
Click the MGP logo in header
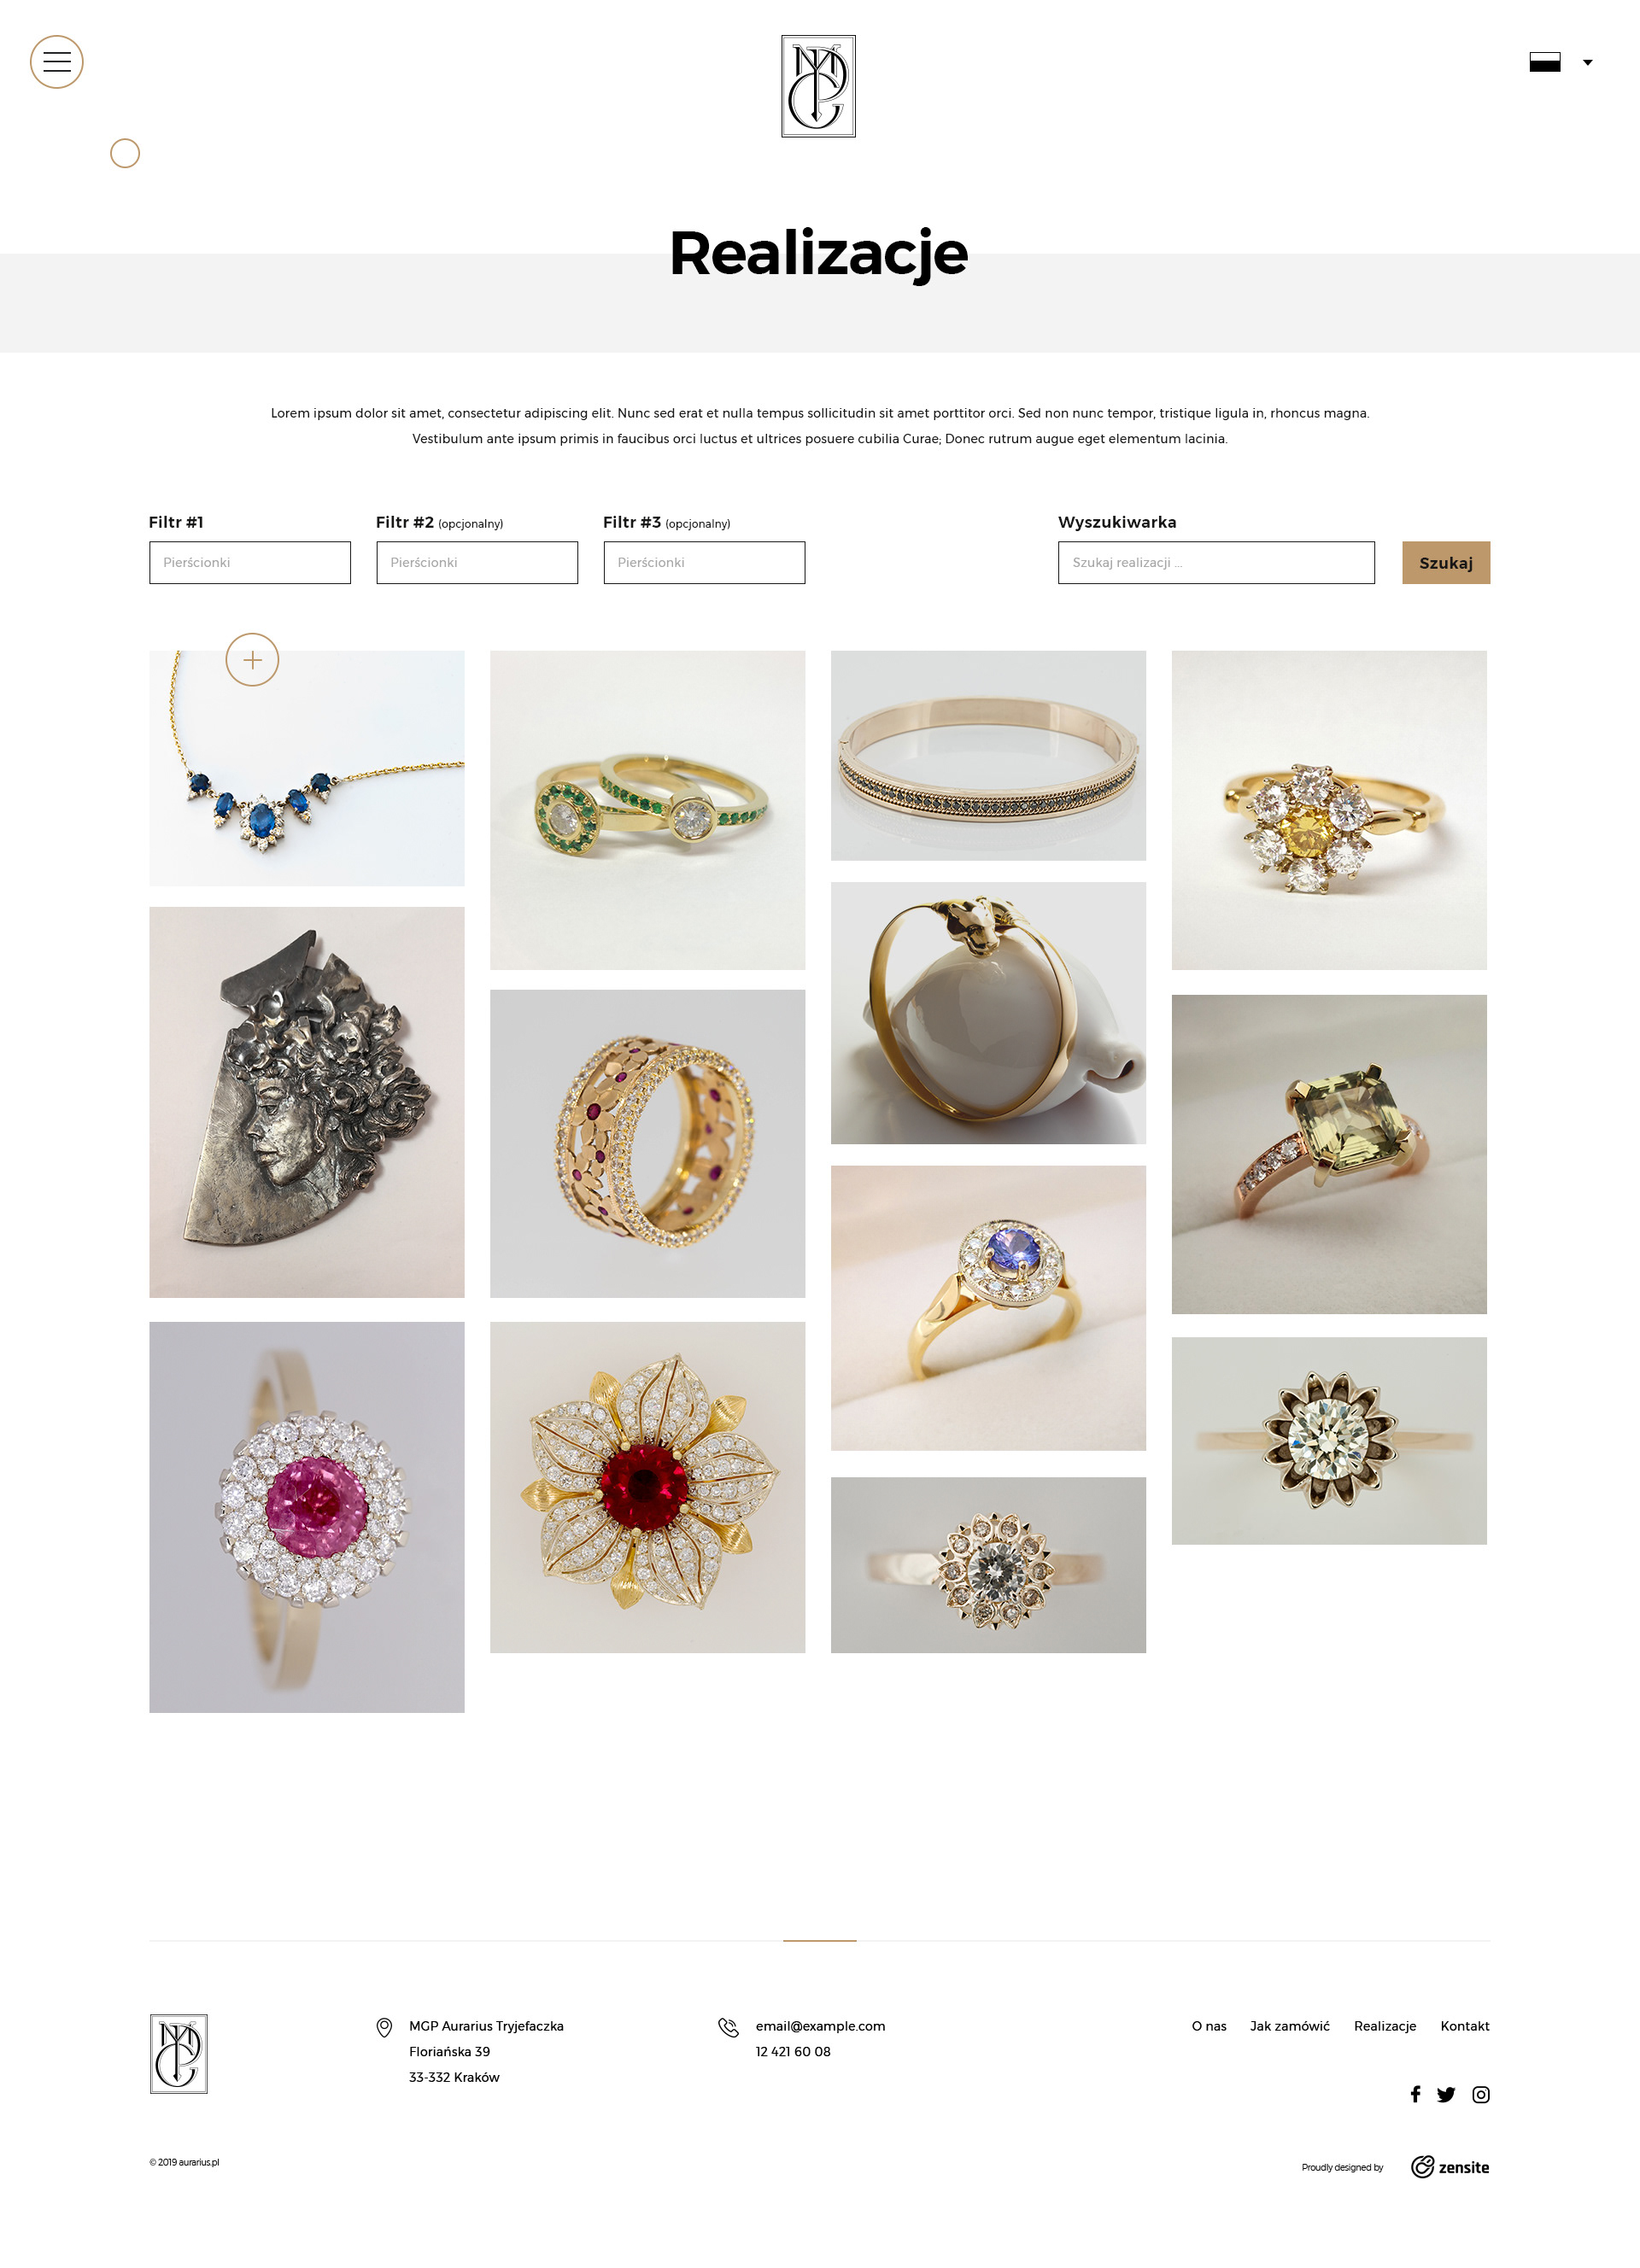point(818,86)
